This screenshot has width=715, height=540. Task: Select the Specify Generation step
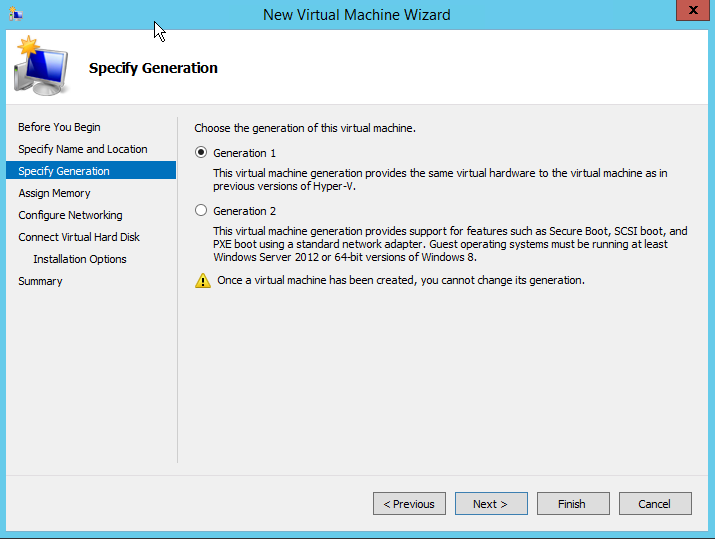[x=64, y=171]
